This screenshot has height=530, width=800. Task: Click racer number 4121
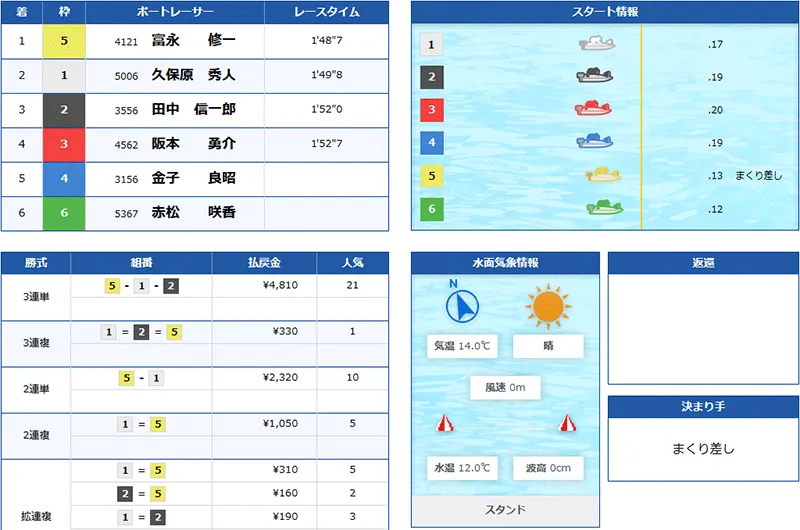pyautogui.click(x=126, y=42)
